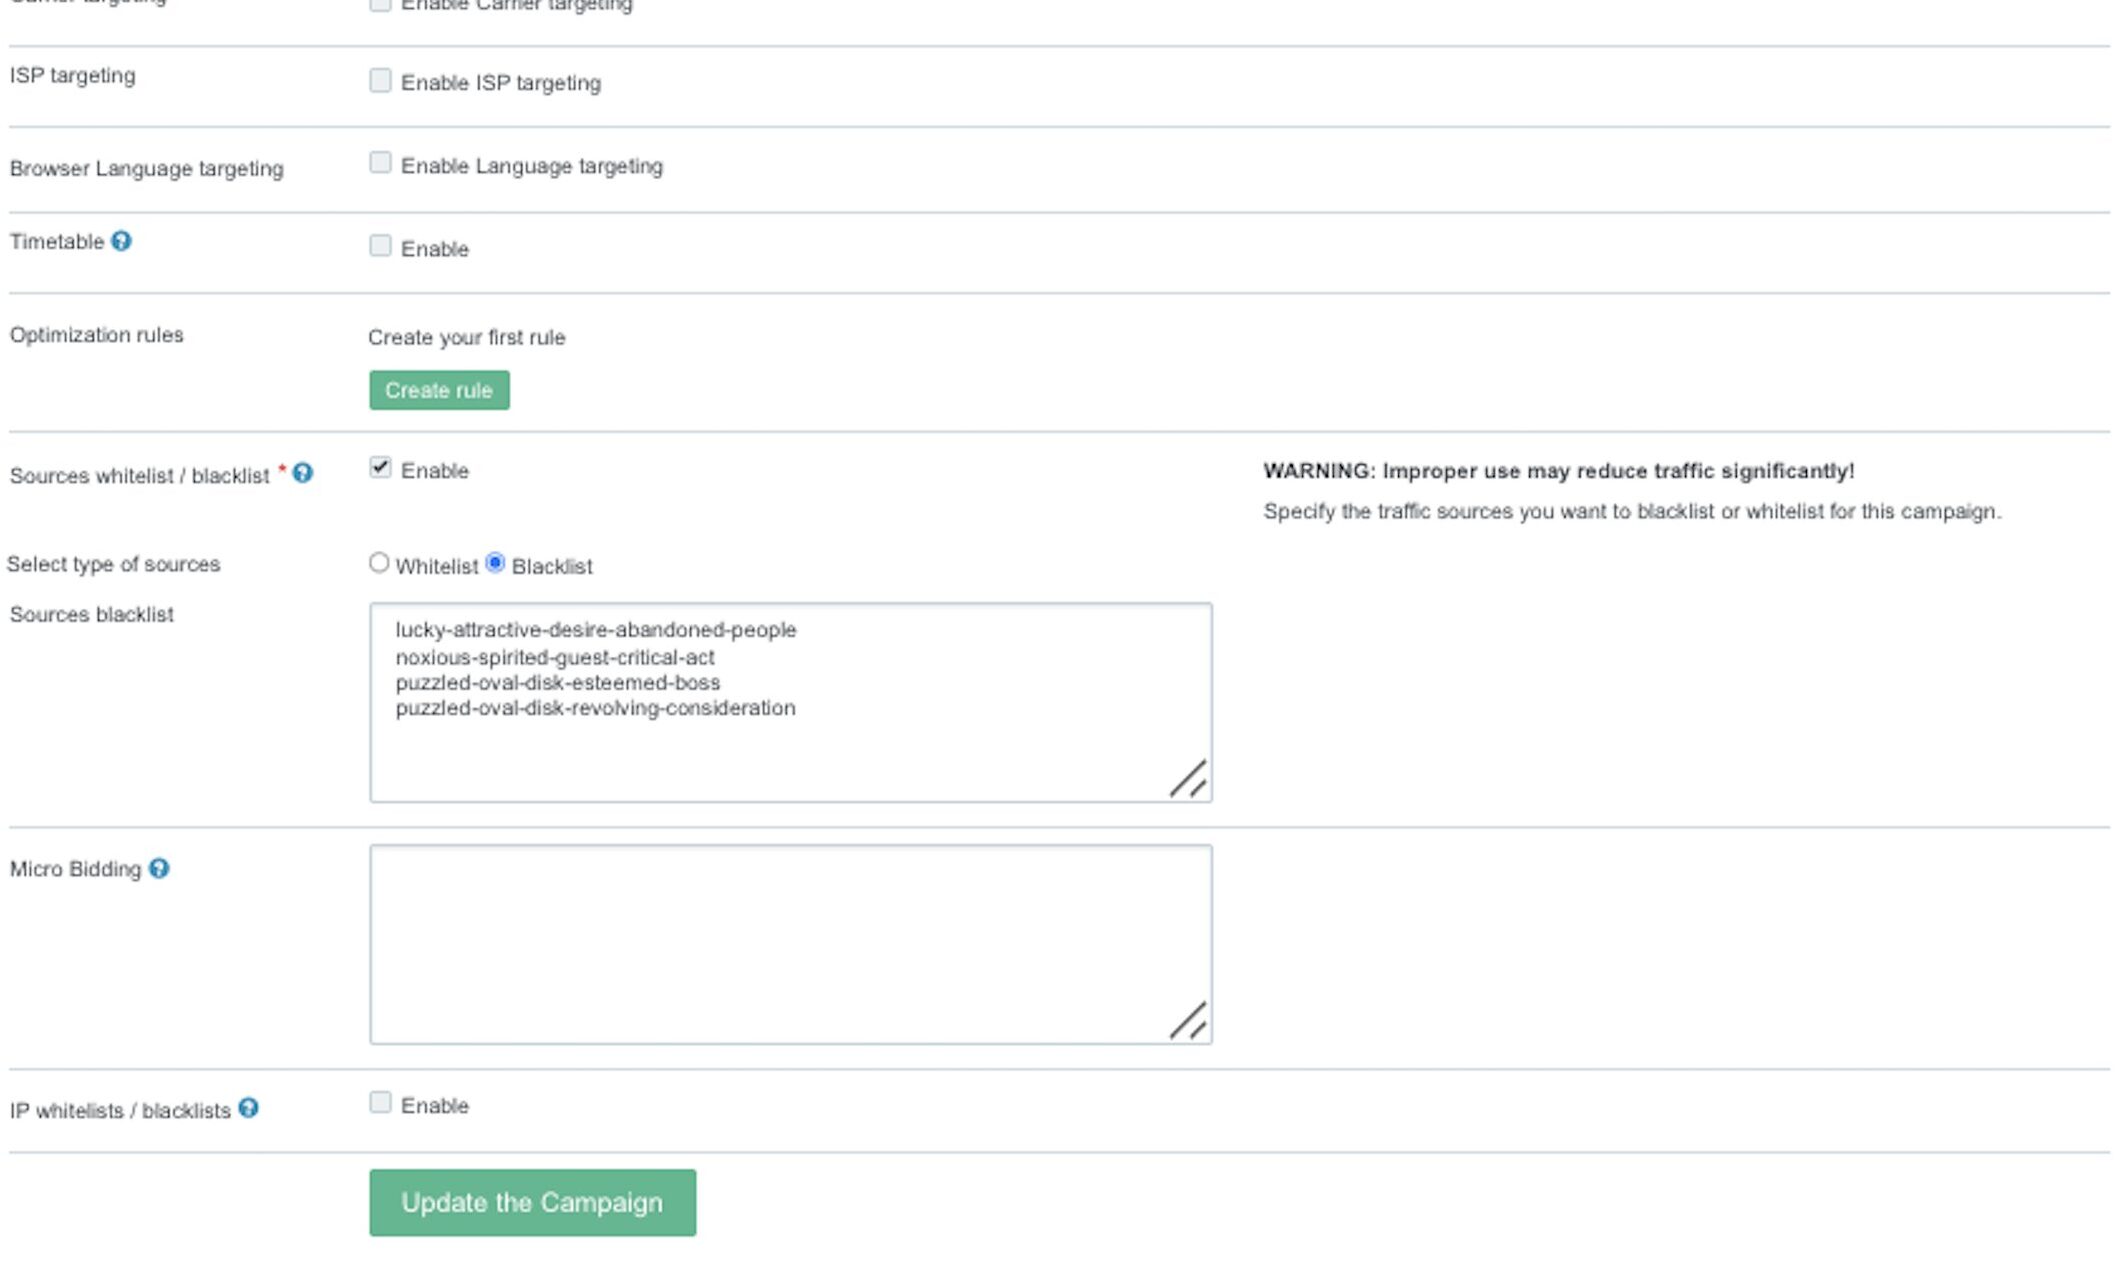Select the Whitelist radio option
Viewport: 2127px width, 1281px height.
tap(379, 563)
